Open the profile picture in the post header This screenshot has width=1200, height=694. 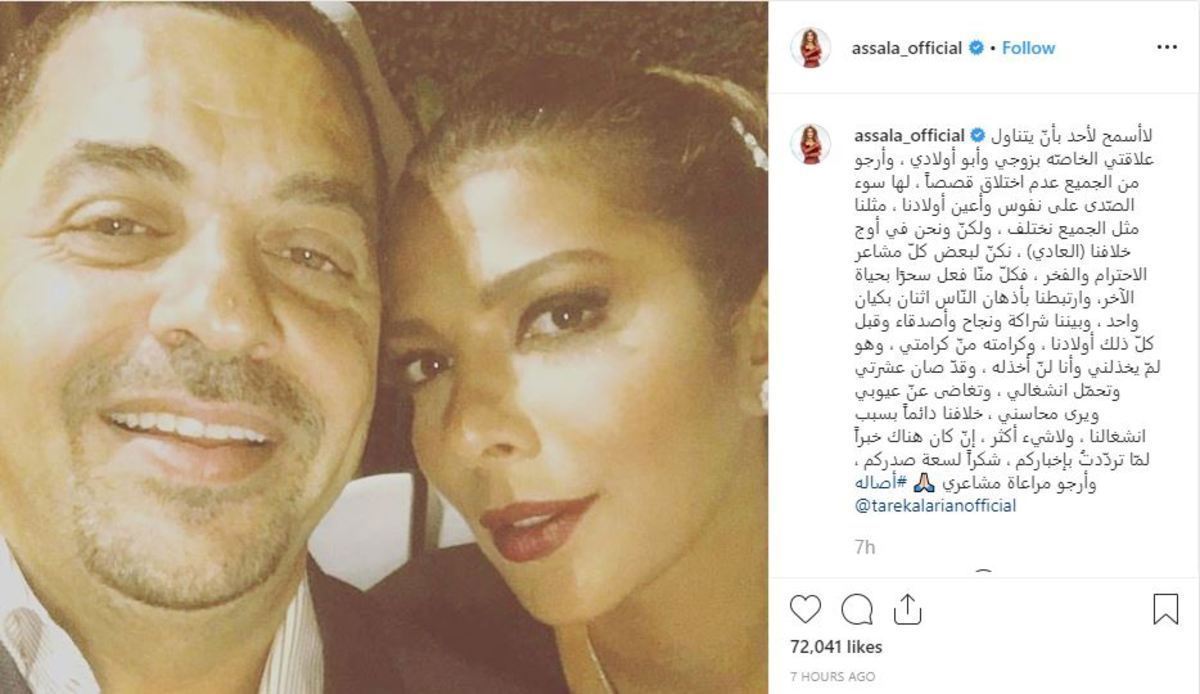(810, 48)
